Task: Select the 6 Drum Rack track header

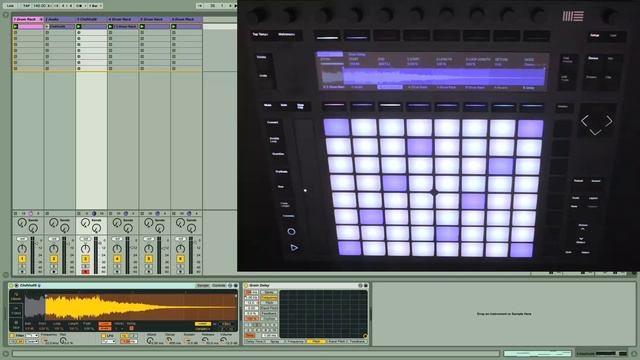Action: coord(186,19)
